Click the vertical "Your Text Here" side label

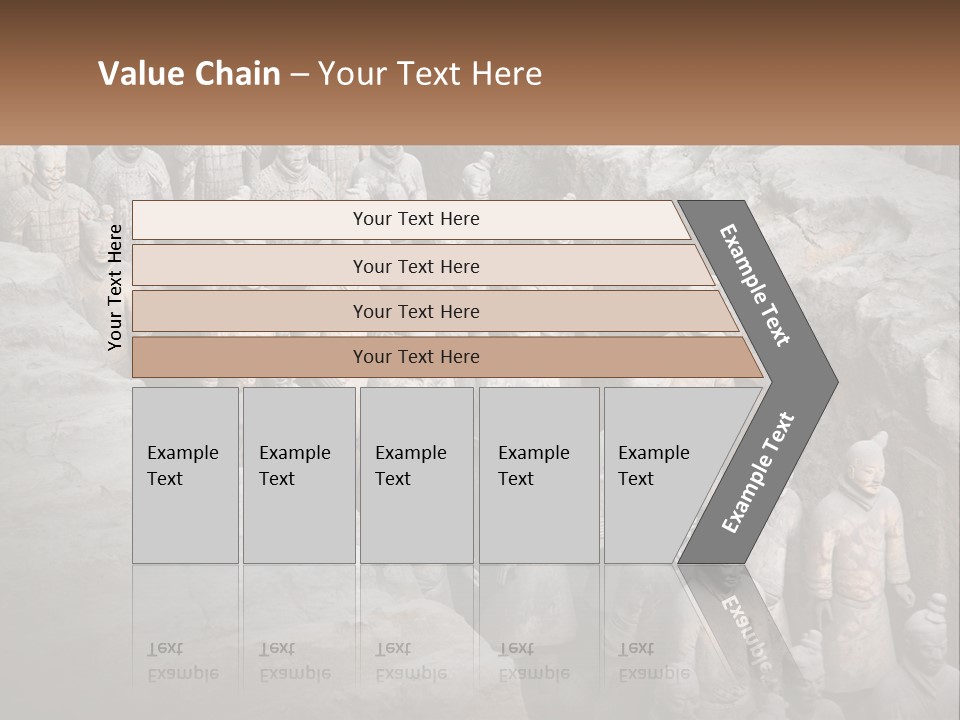tap(115, 288)
